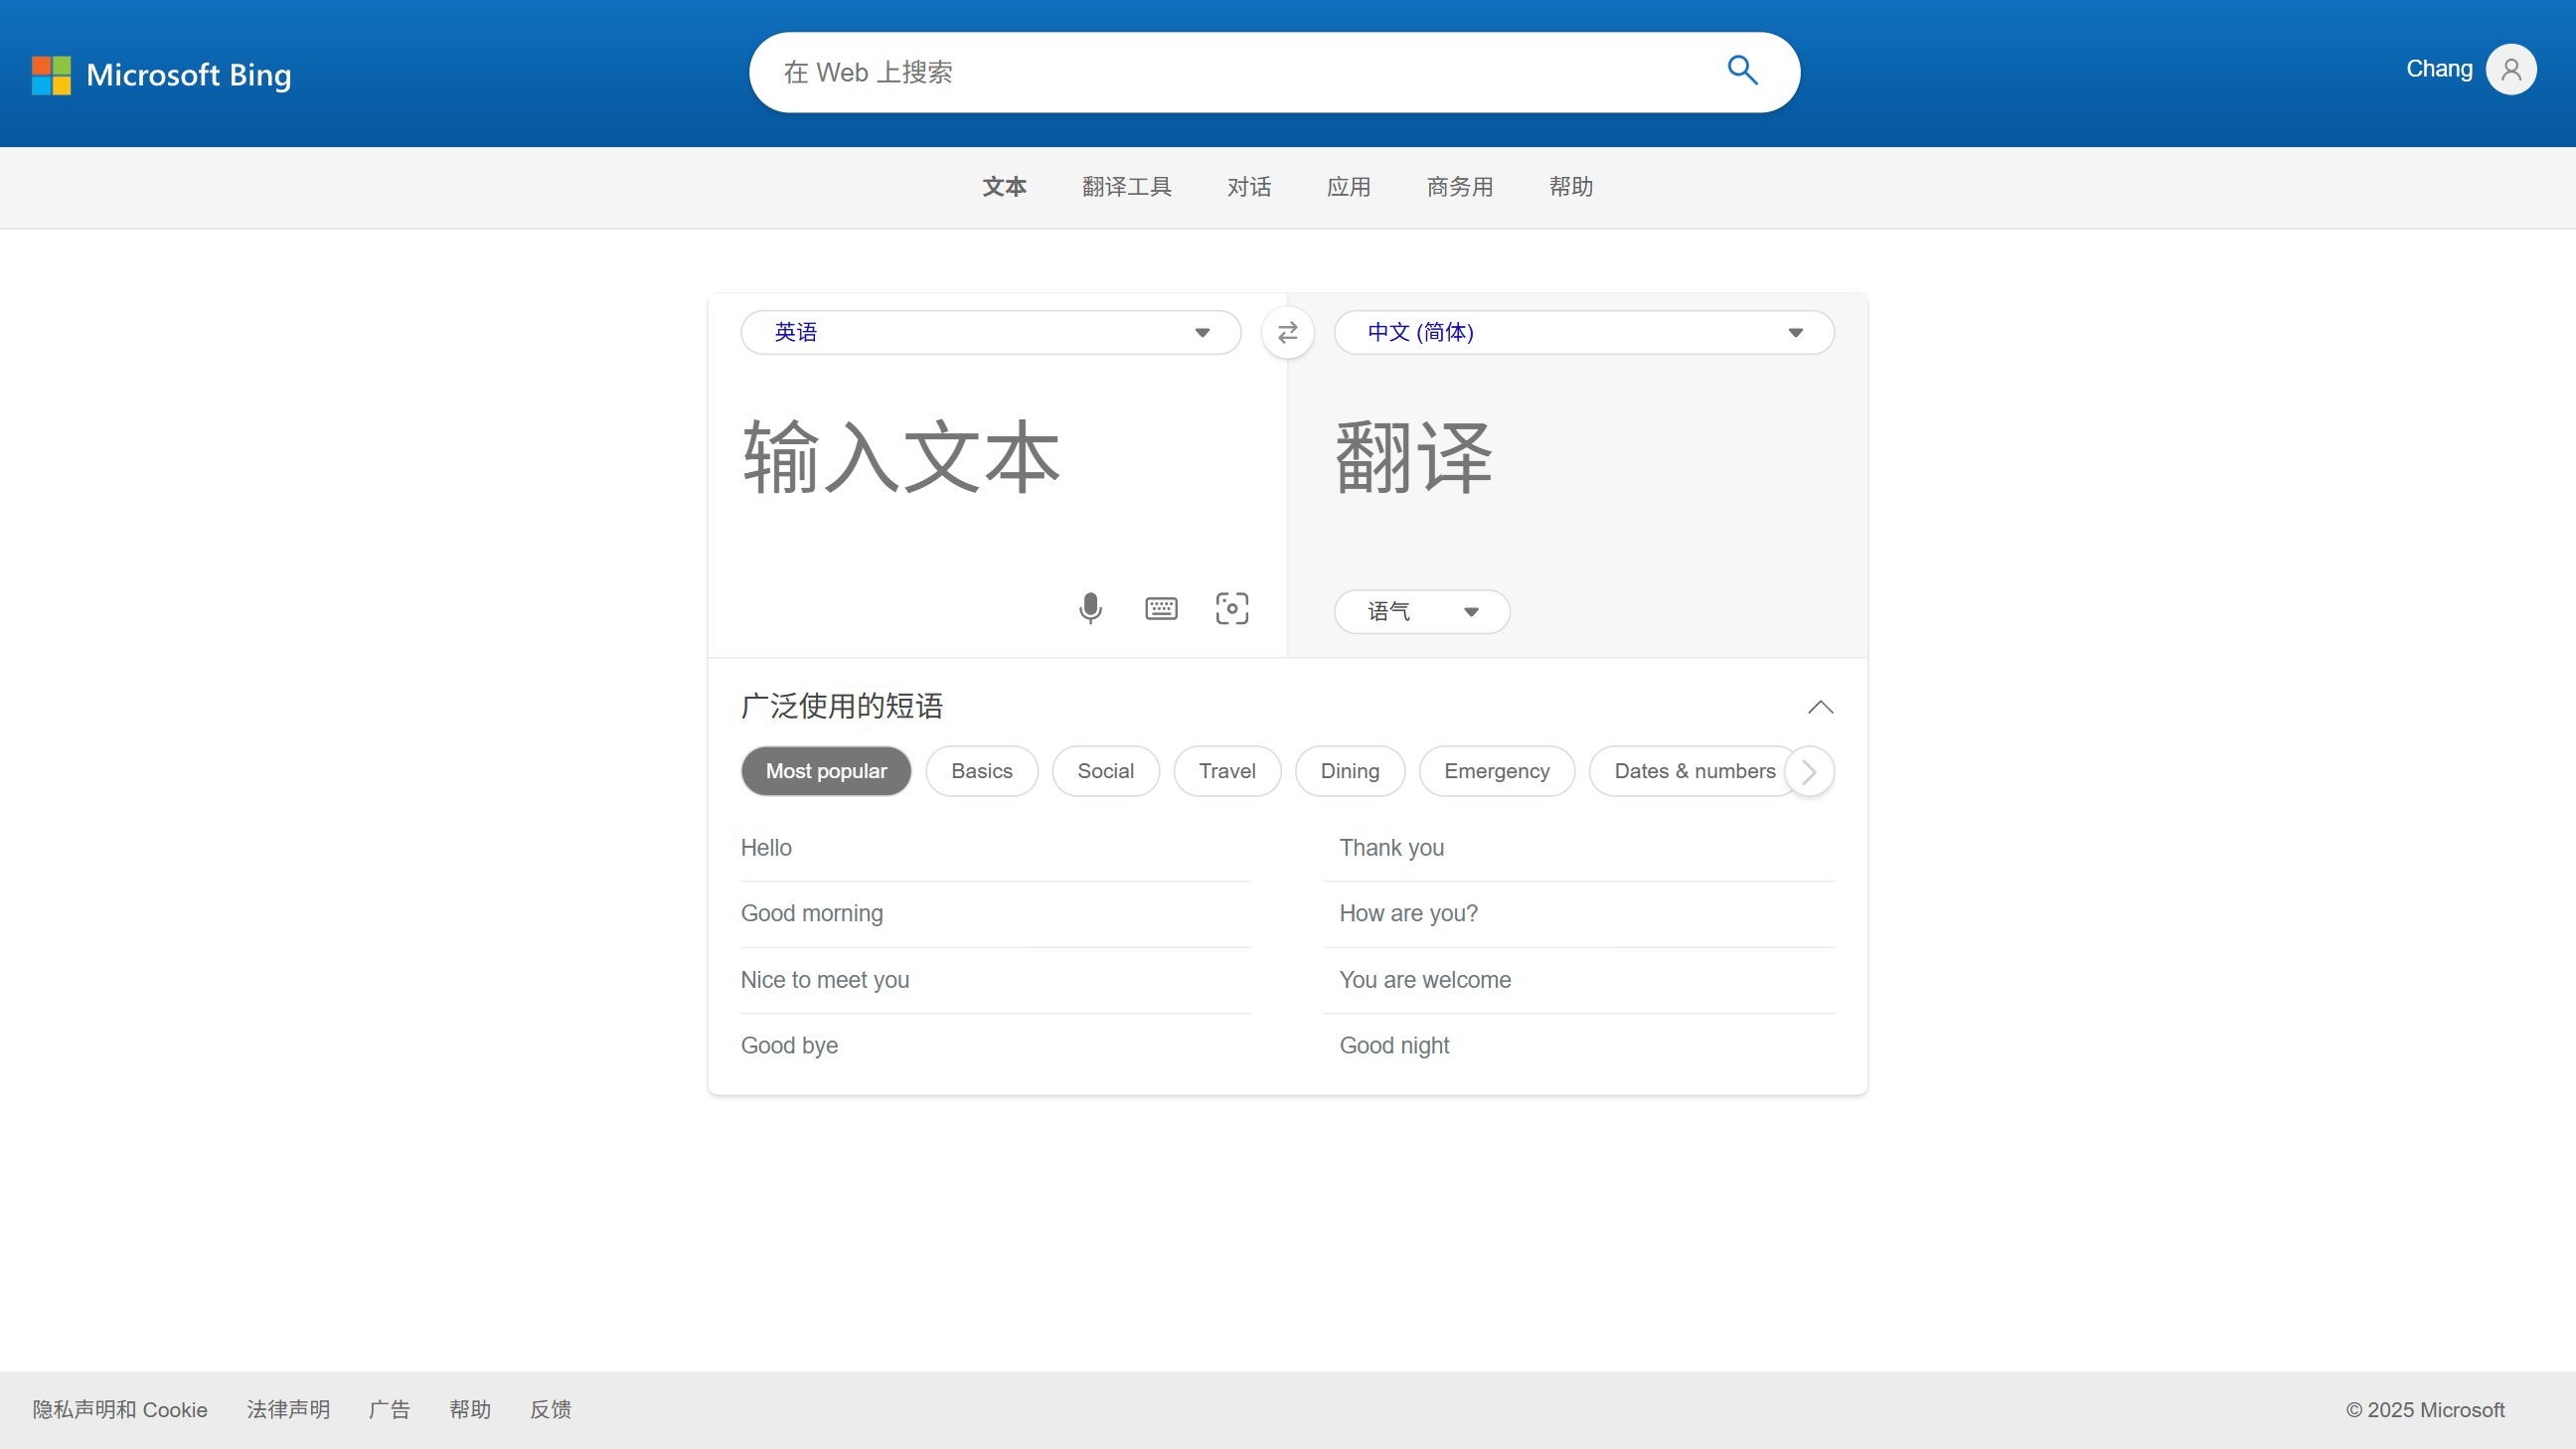Switch to the Travel phrase category
Viewport: 2576px width, 1449px height.
[x=1227, y=771]
